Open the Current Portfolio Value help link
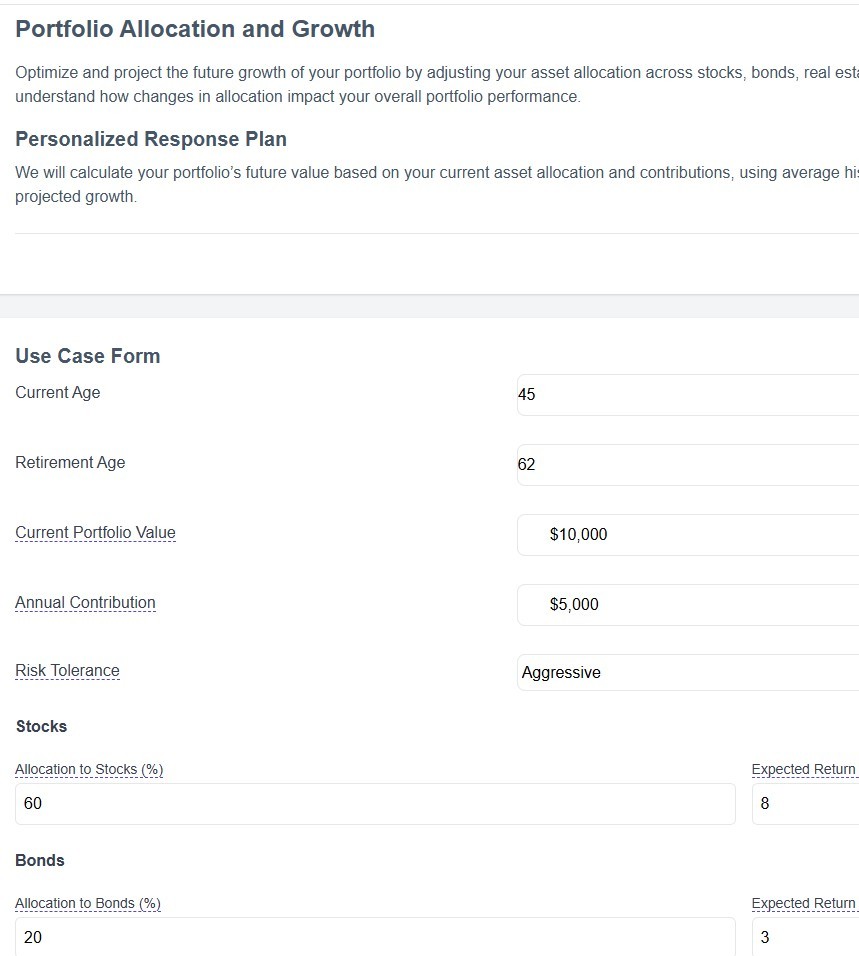859x956 pixels. [95, 532]
